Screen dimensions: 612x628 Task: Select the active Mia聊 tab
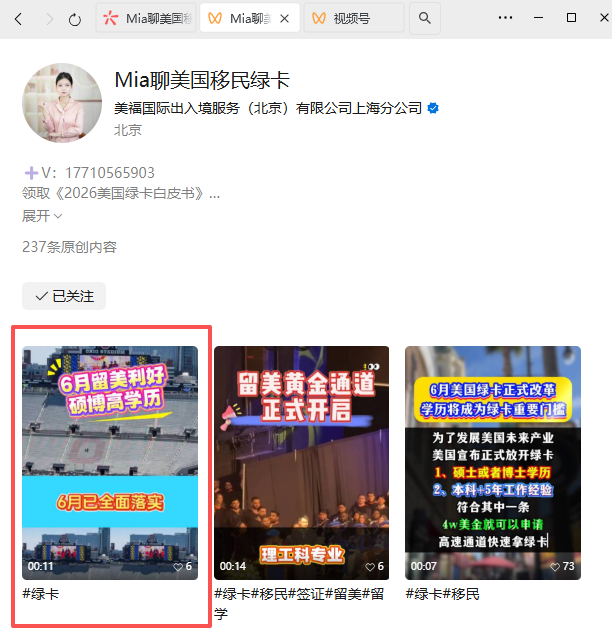point(250,18)
